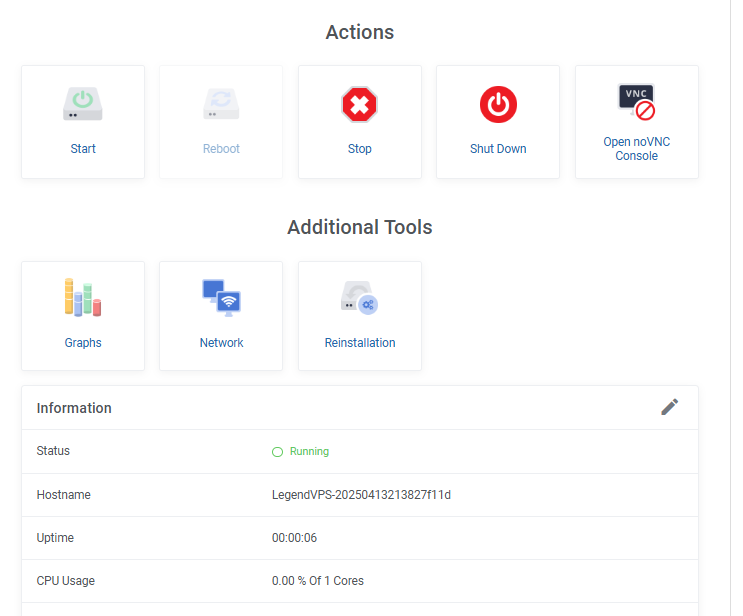Click the red Shut Down power icon
This screenshot has width=743, height=616.
498,104
